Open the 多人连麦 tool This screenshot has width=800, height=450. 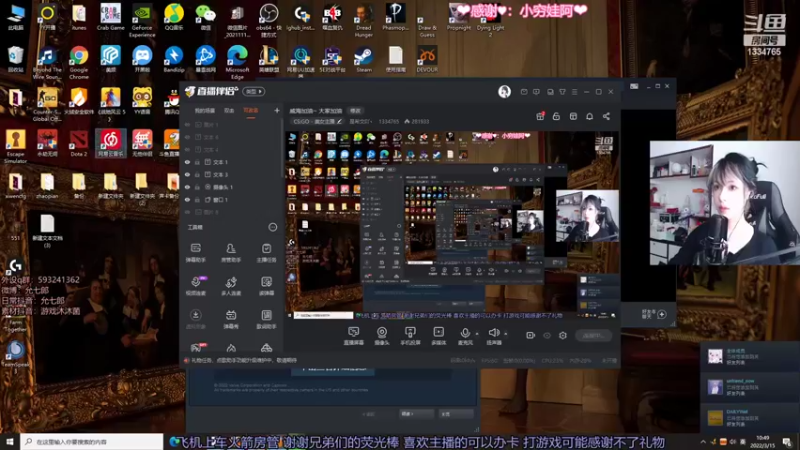point(231,286)
